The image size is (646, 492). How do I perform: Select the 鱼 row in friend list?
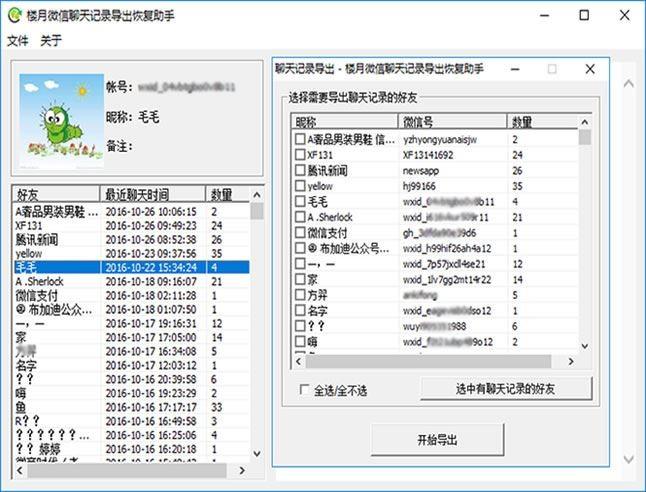pyautogui.click(x=132, y=407)
